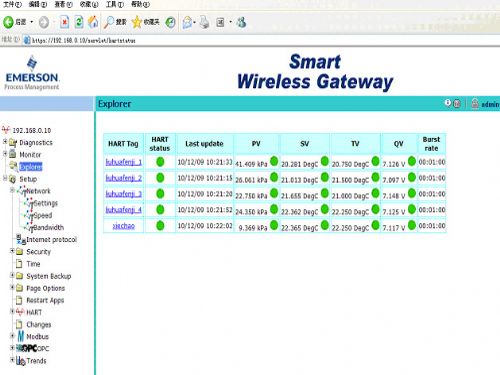Click the 'Burst rate' column header
The image size is (500, 375).
point(431,144)
